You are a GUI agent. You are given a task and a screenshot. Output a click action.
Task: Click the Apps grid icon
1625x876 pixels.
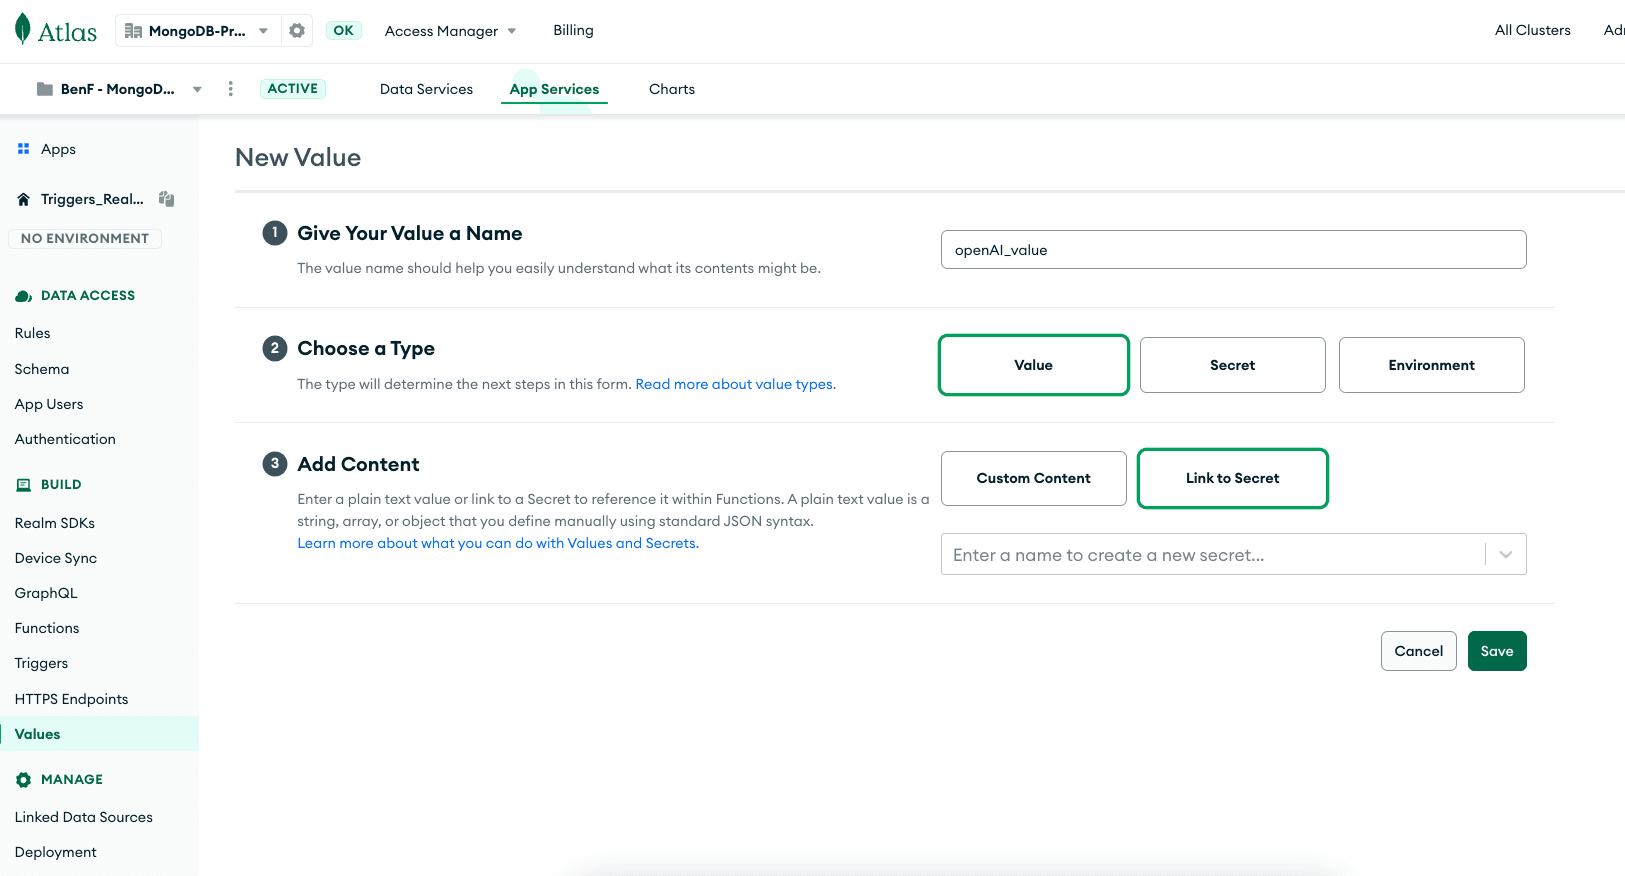(23, 149)
